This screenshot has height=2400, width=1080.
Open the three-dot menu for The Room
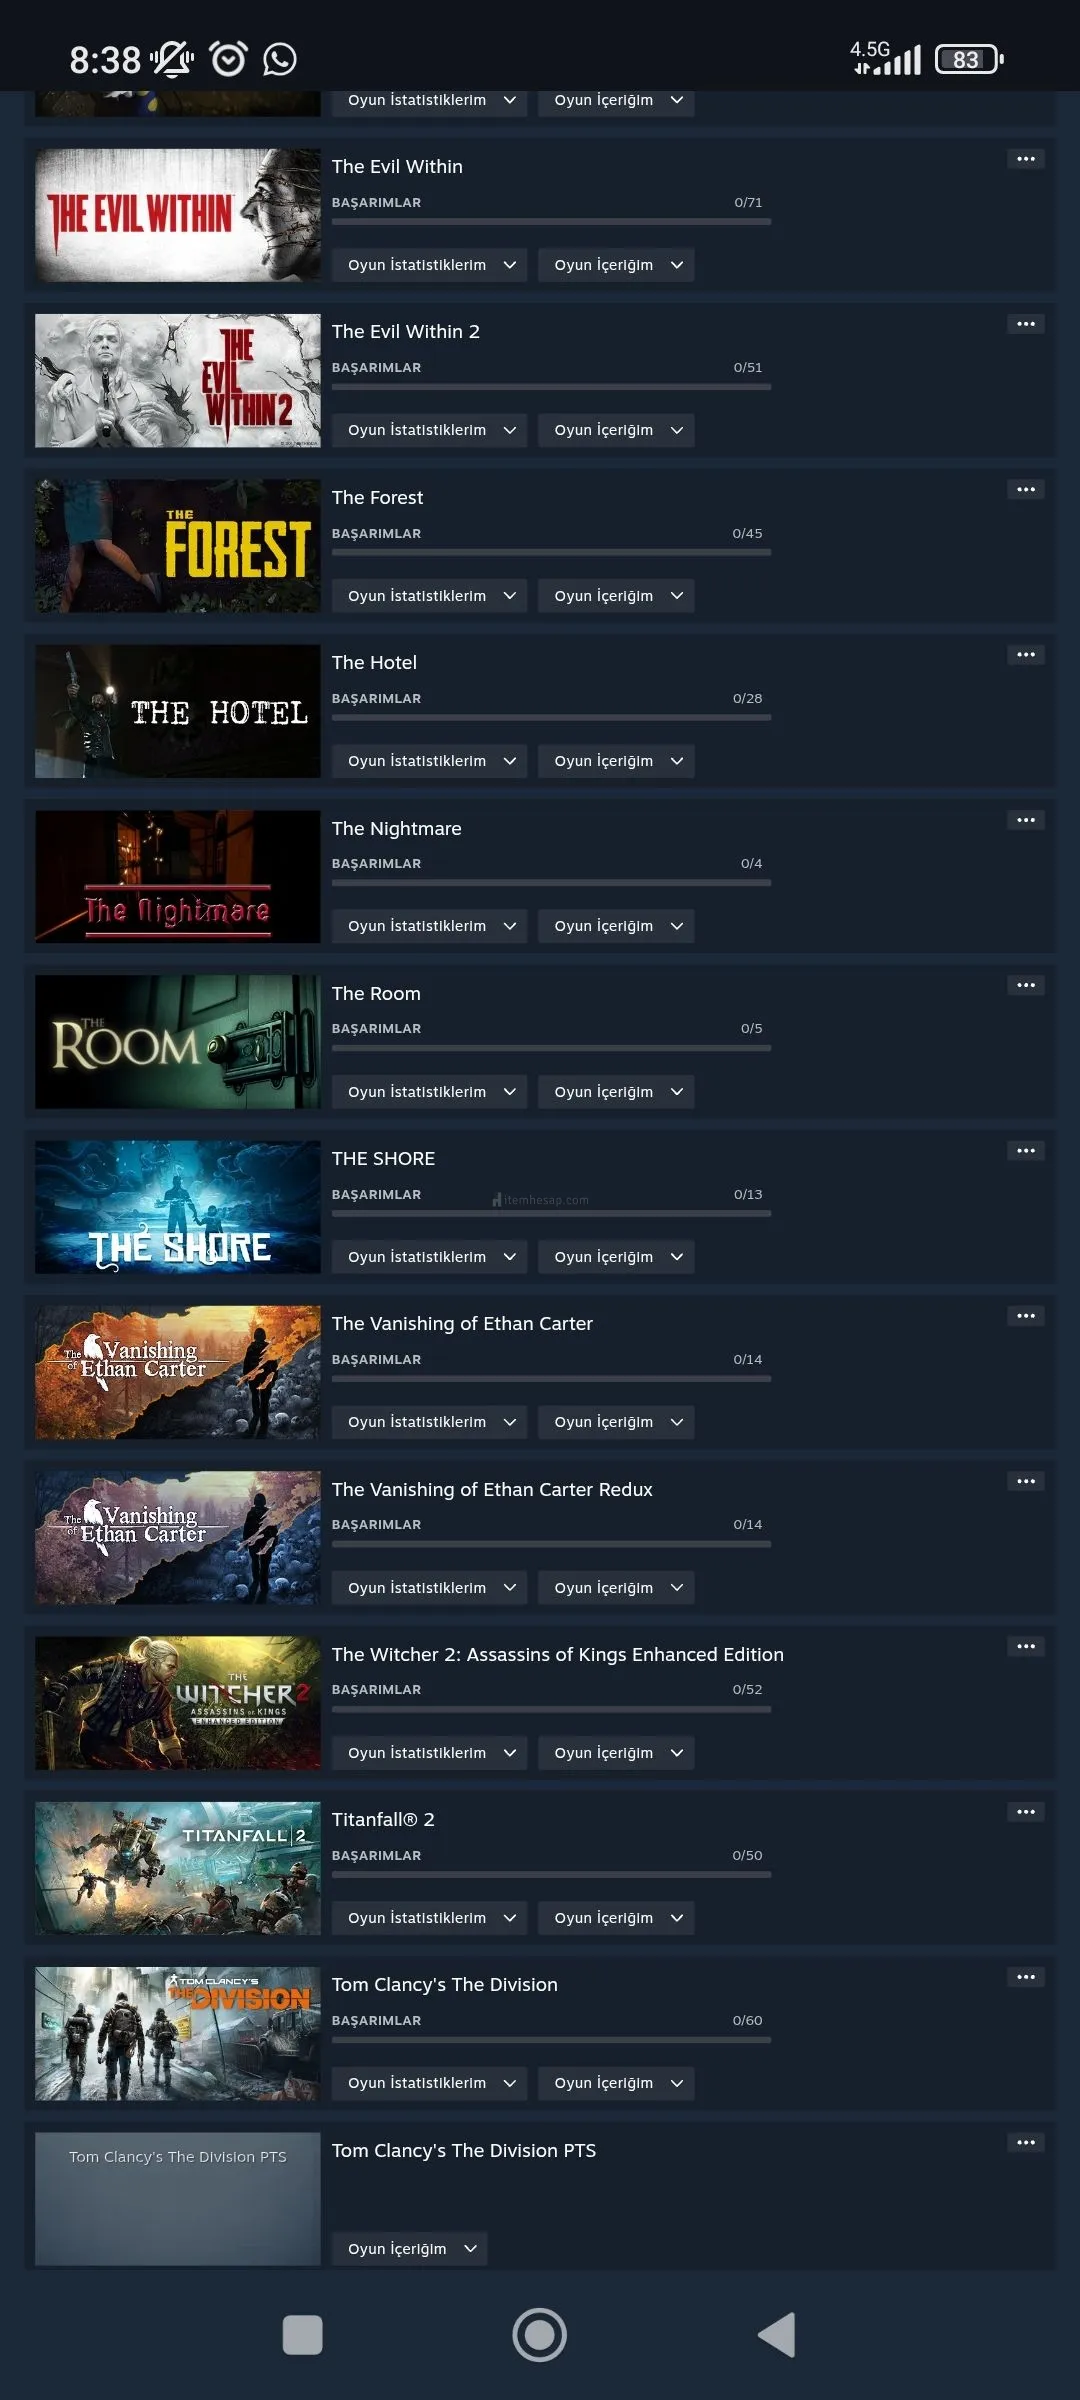[x=1025, y=985]
